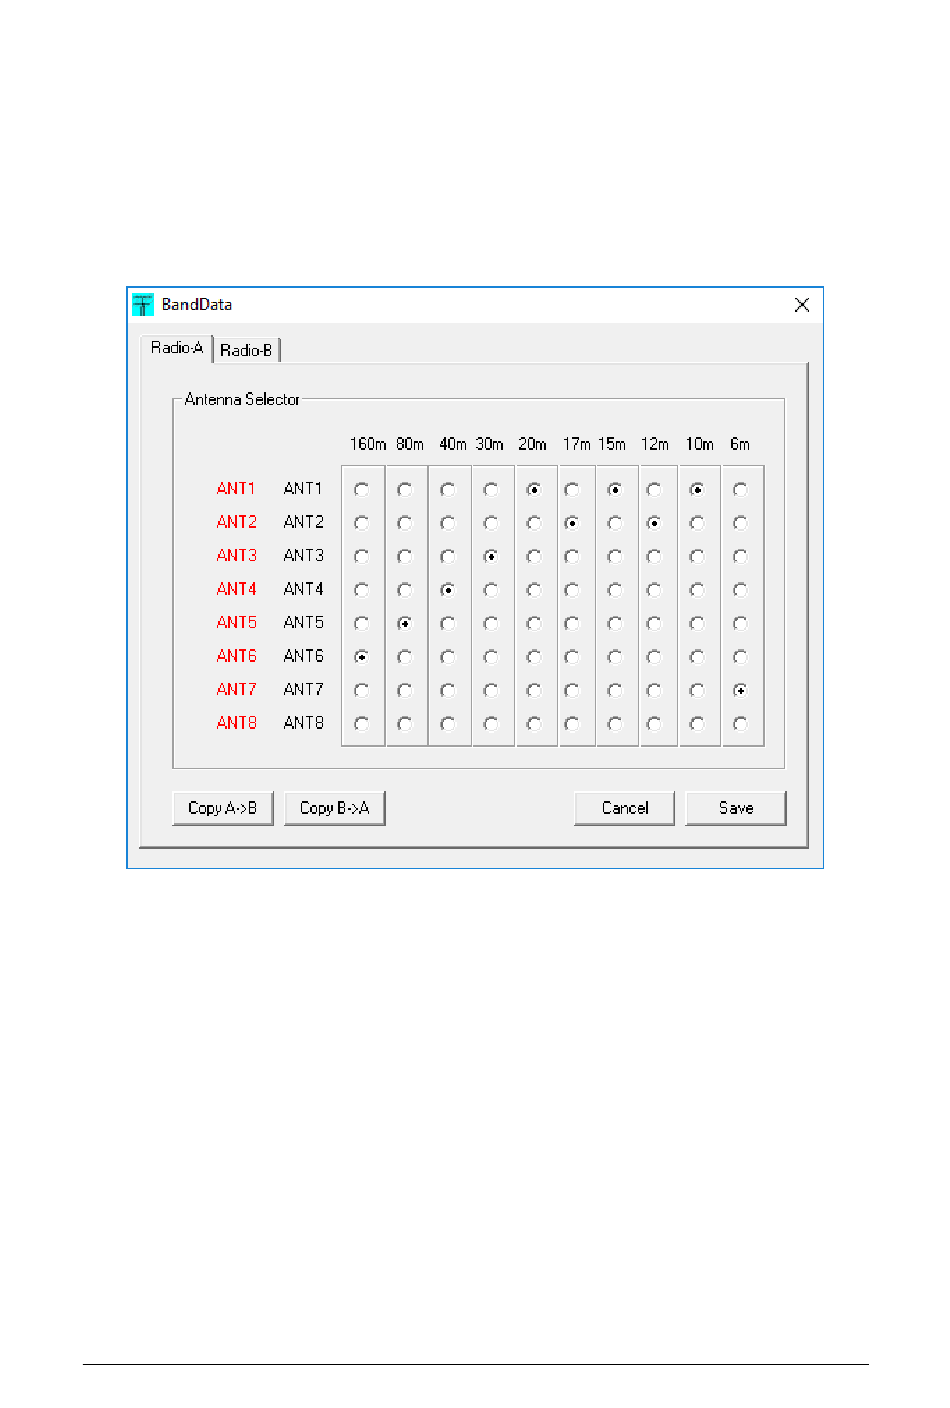Click the Antenna Selector group title
This screenshot has height=1408, width=950.
[242, 399]
